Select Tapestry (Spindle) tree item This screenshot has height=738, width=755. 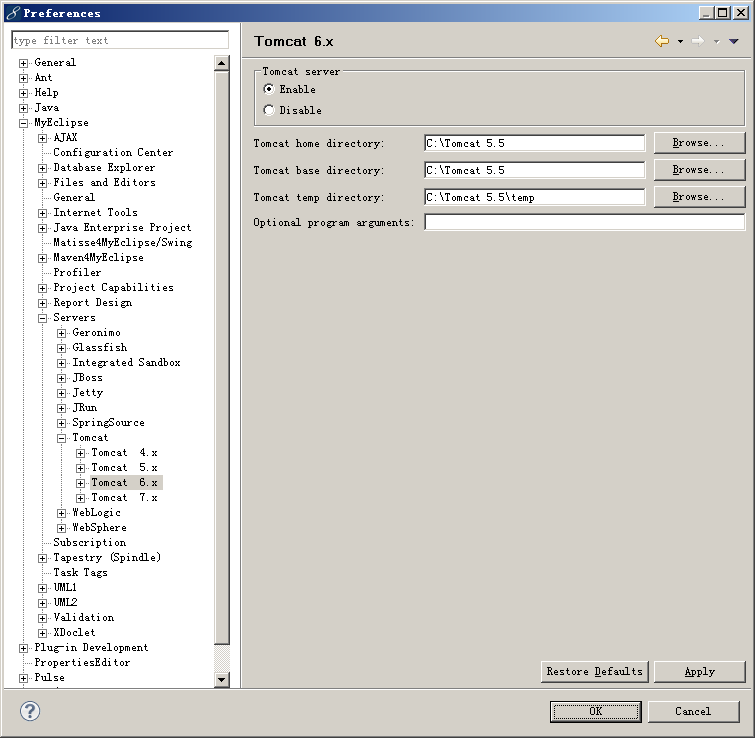(x=107, y=557)
